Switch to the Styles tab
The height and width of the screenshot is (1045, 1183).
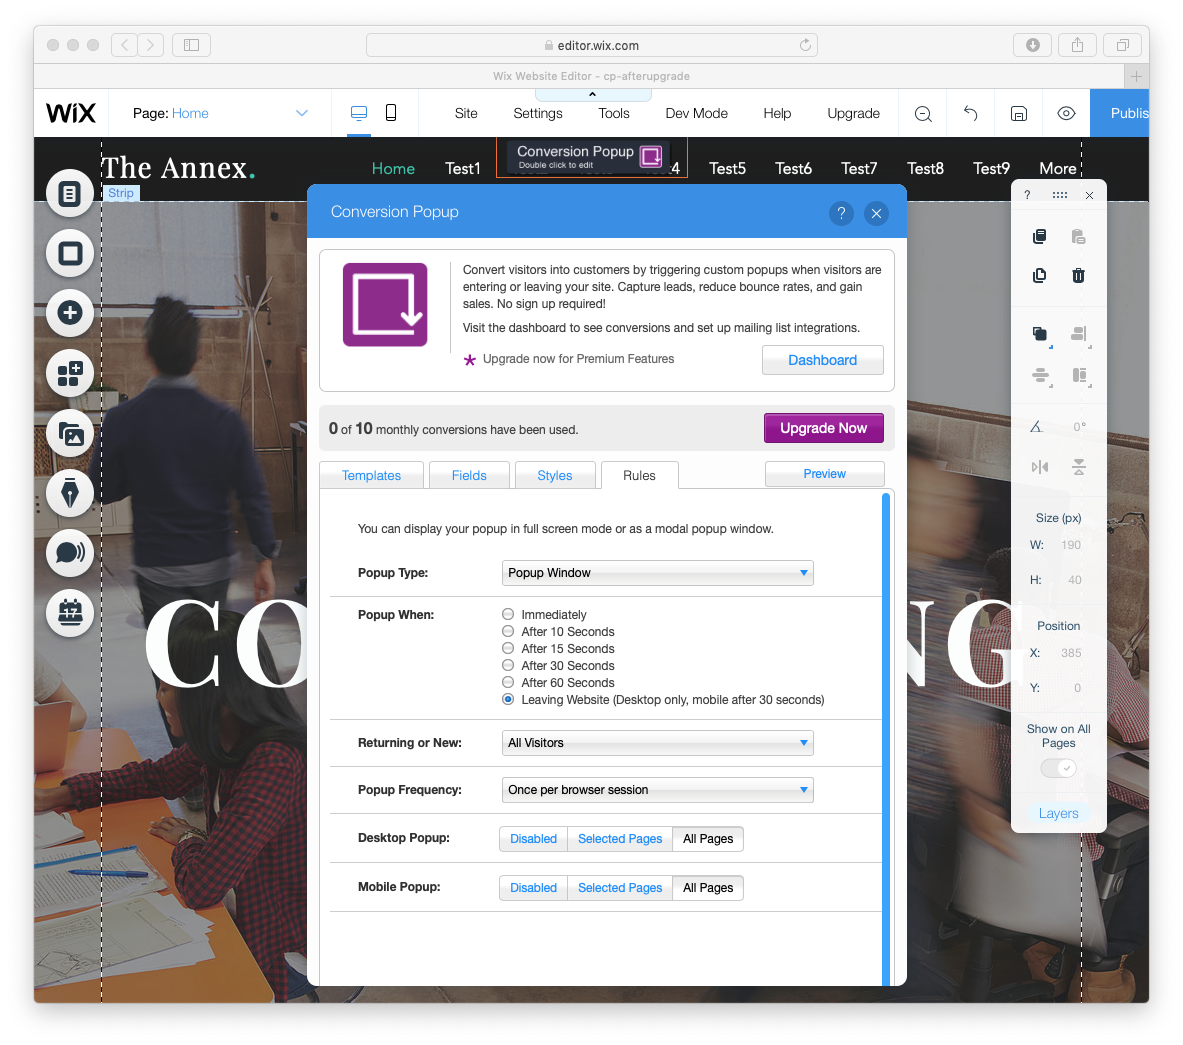[x=555, y=475]
